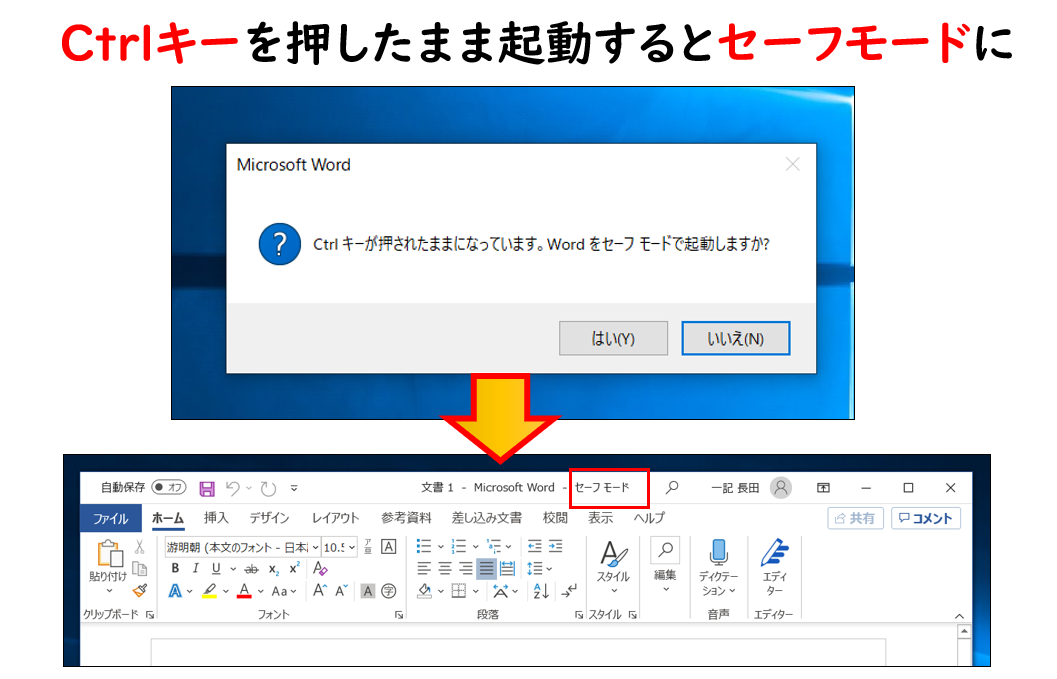Click the search magnifier in title bar
This screenshot has width=1057, height=679.
point(672,488)
